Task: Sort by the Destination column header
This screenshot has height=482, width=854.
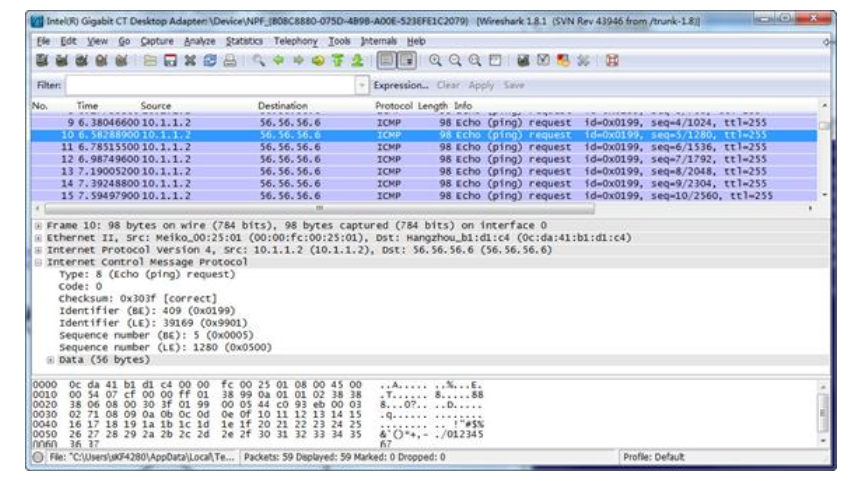Action: pos(283,106)
